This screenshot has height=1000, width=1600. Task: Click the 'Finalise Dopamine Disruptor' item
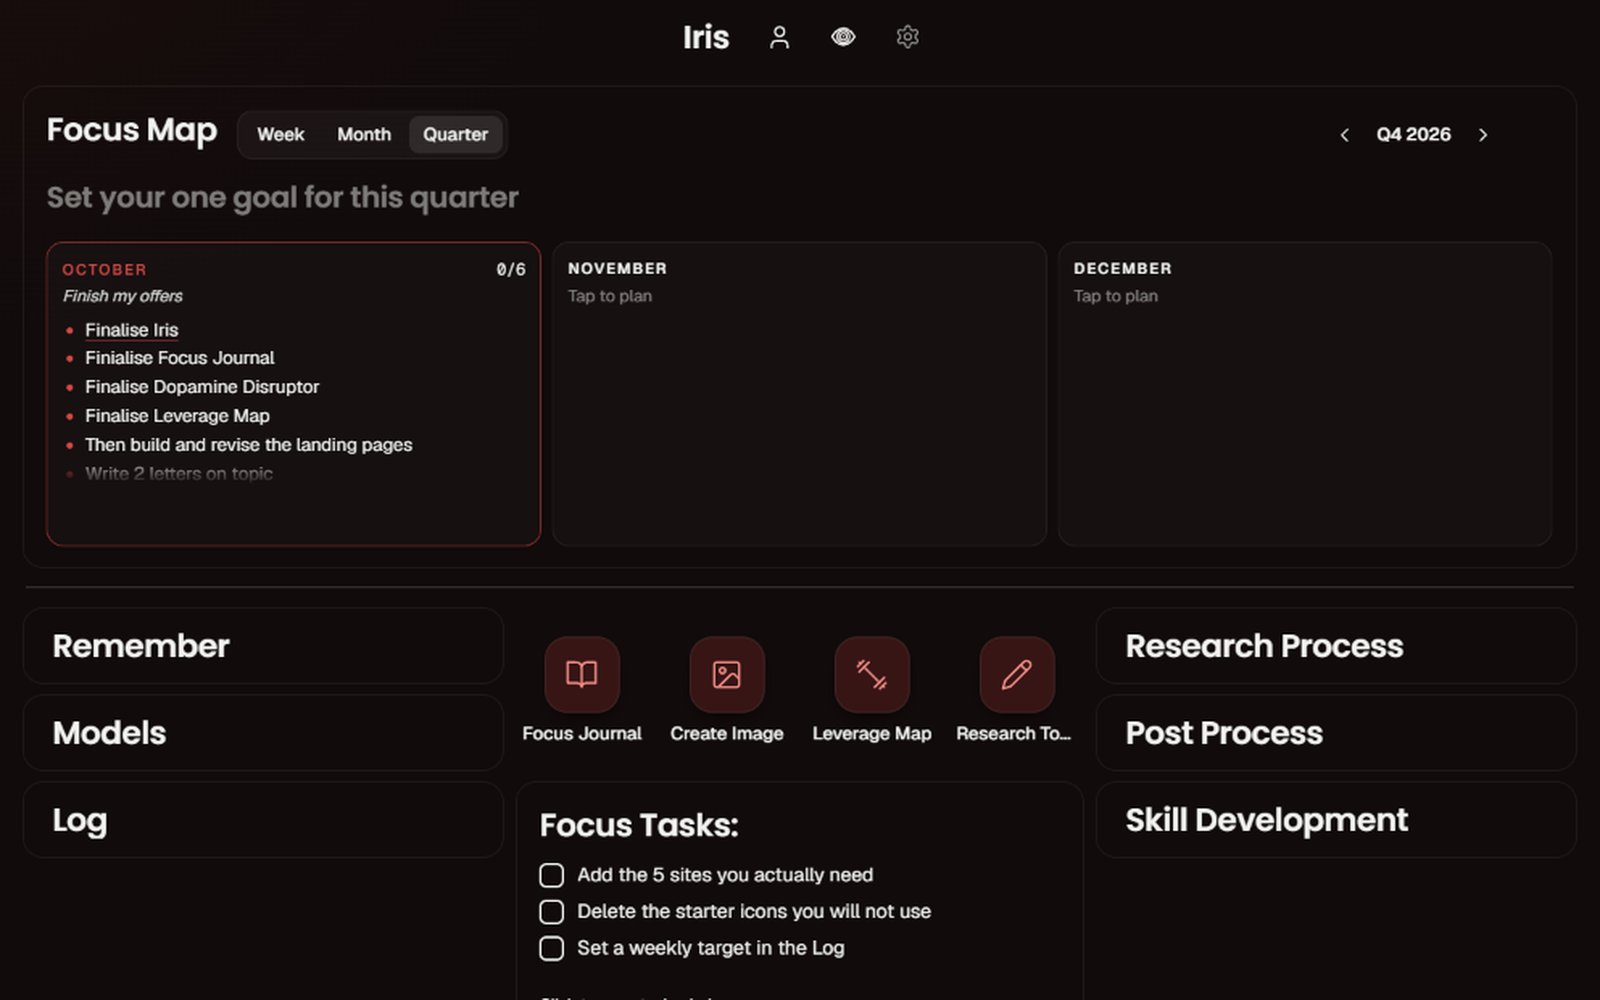pyautogui.click(x=202, y=387)
